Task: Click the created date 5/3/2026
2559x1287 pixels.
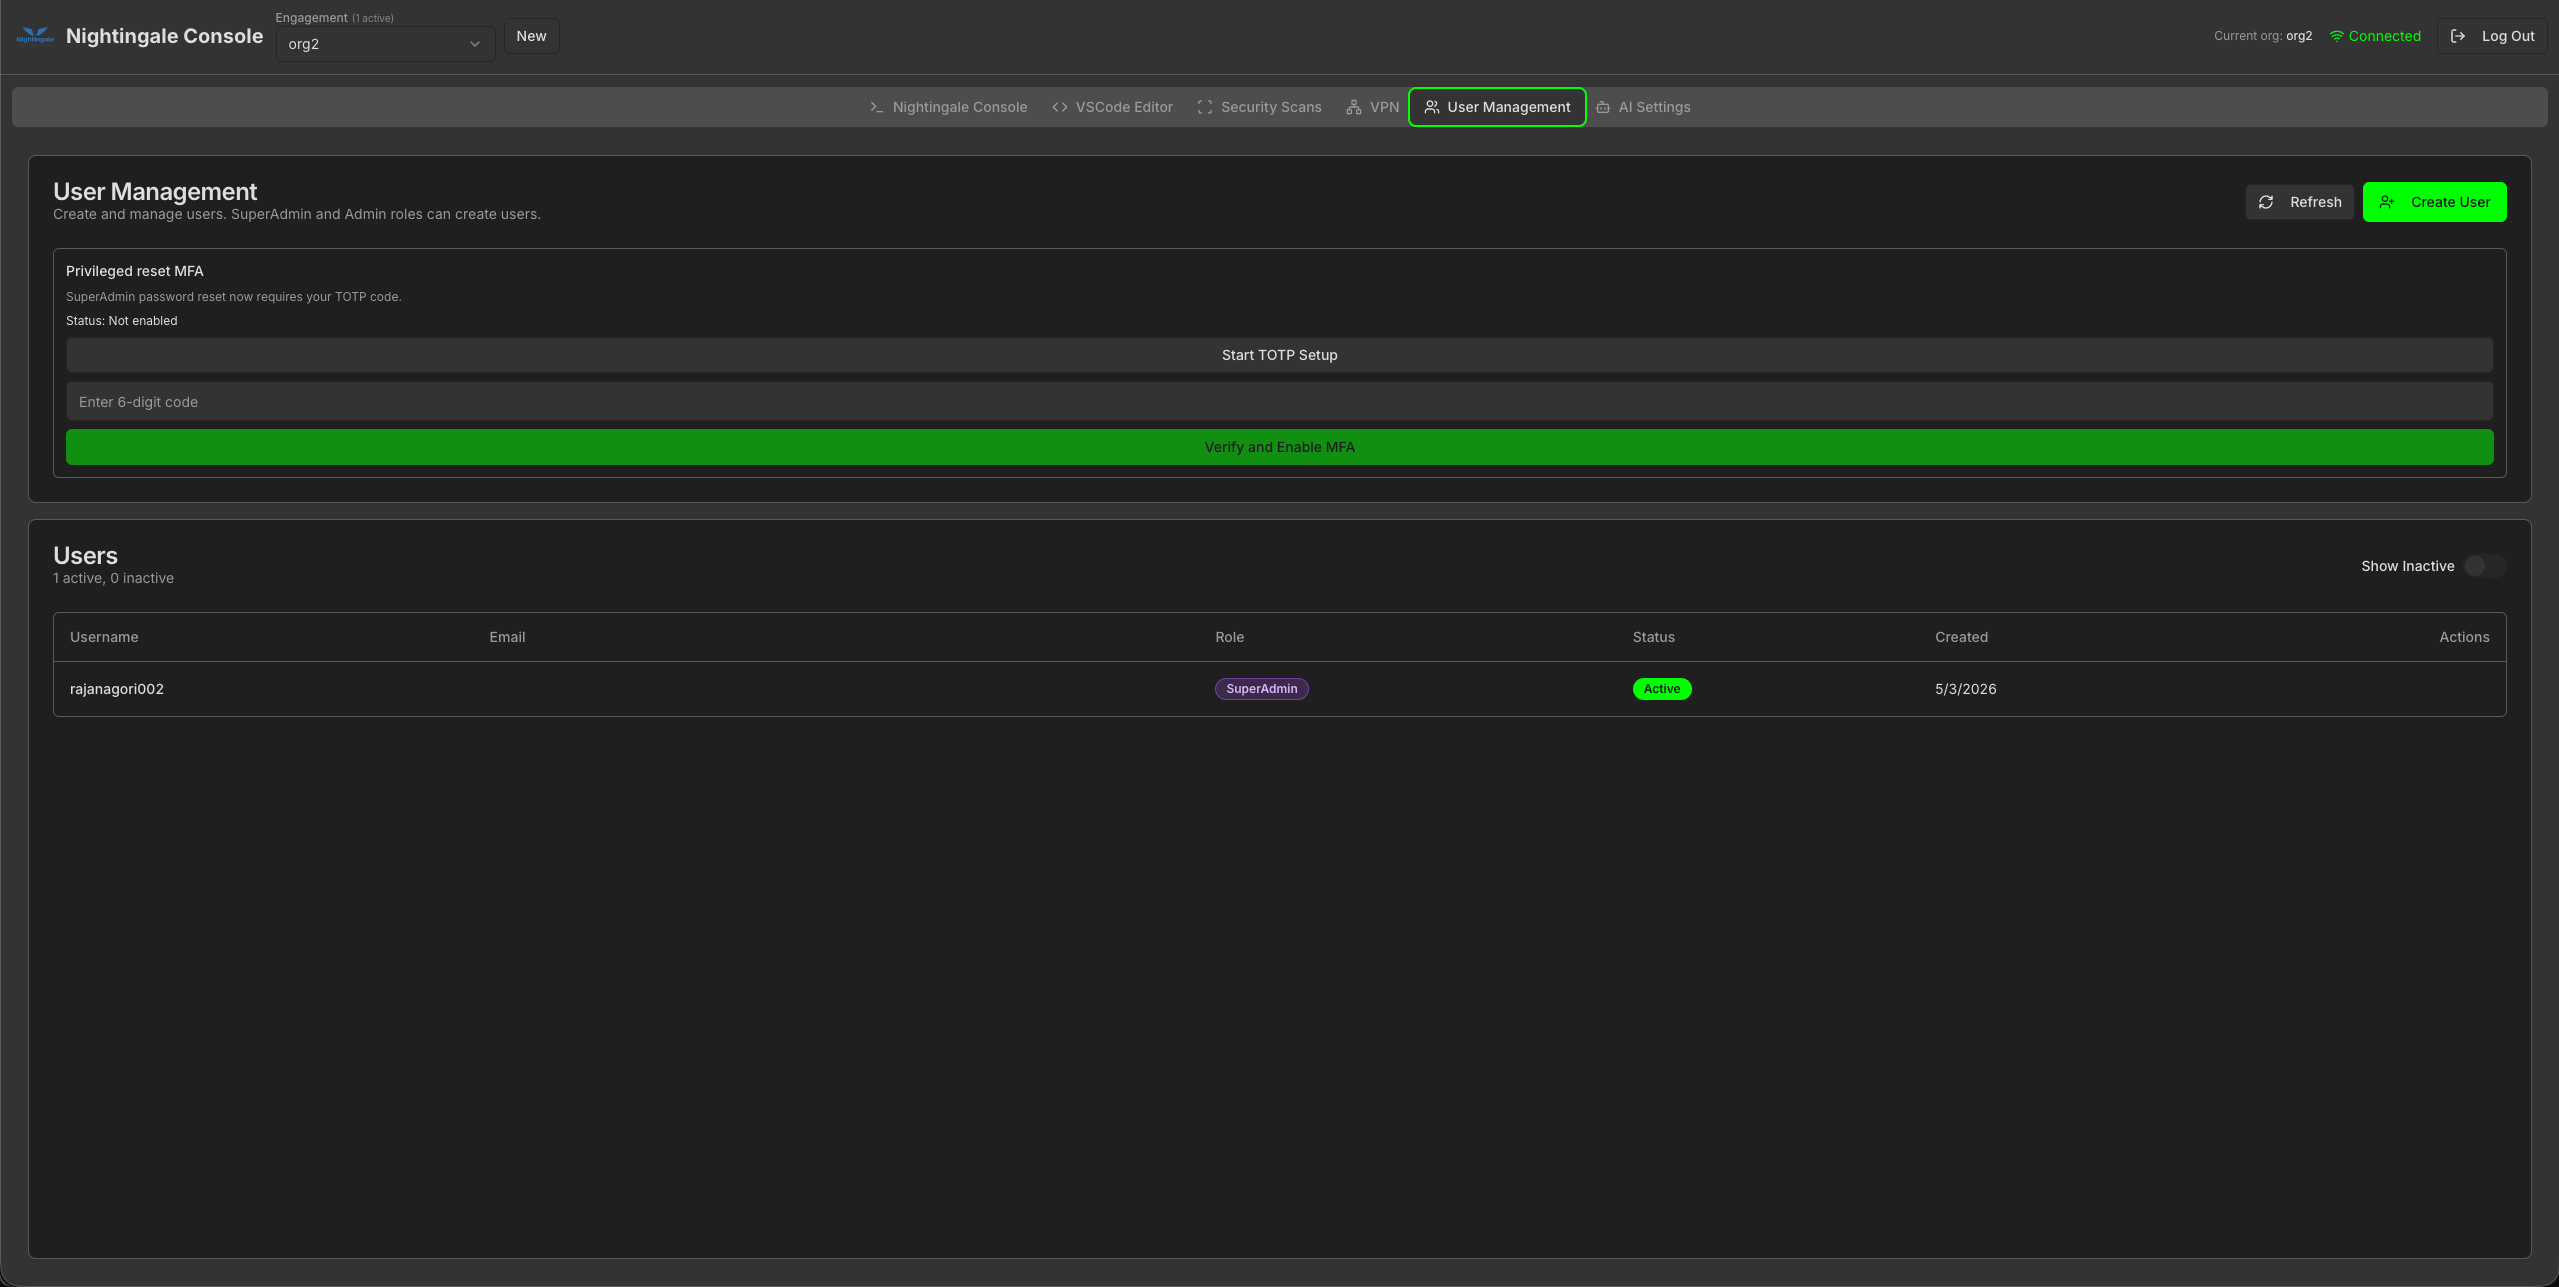Action: click(x=1965, y=689)
